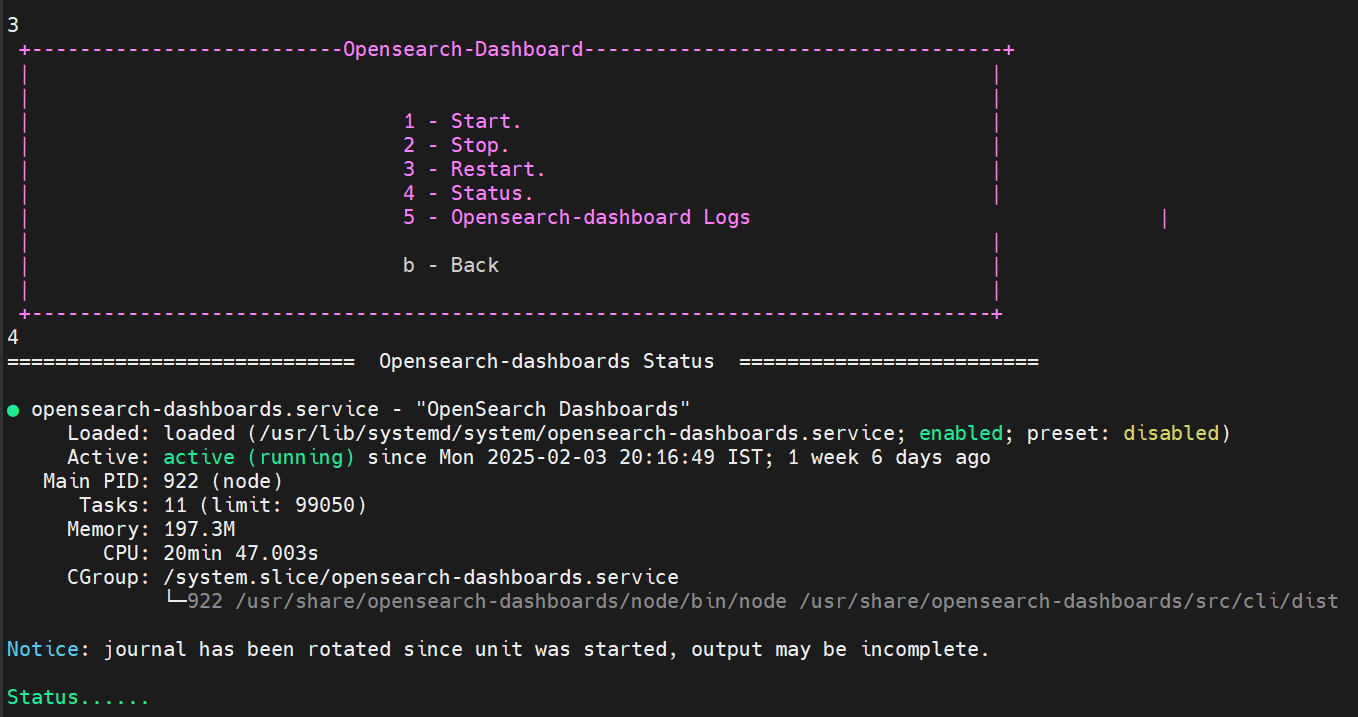
Task: Click the 'Opensearch-Dashboard' box title
Action: pos(462,49)
